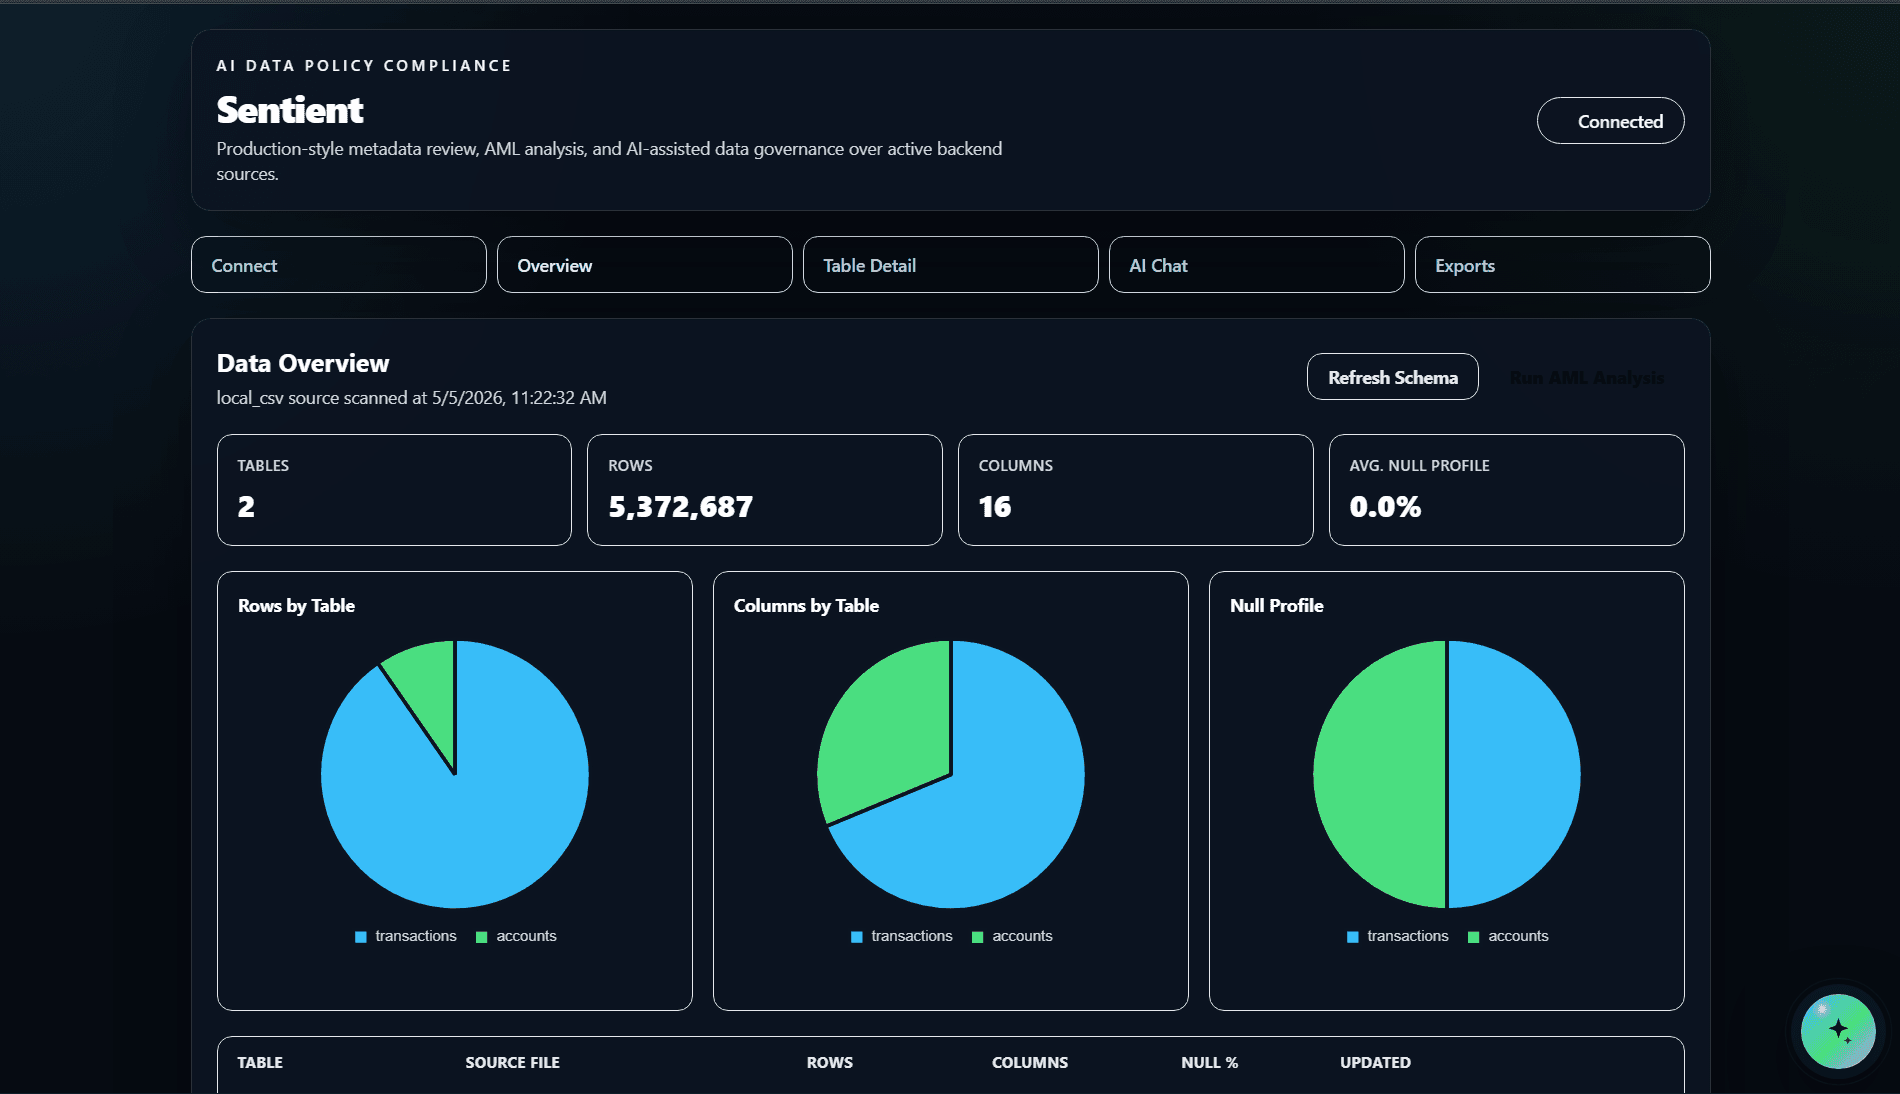Toggle transactions legend in Null Profile chart
This screenshot has height=1094, width=1900.
[x=1398, y=936]
